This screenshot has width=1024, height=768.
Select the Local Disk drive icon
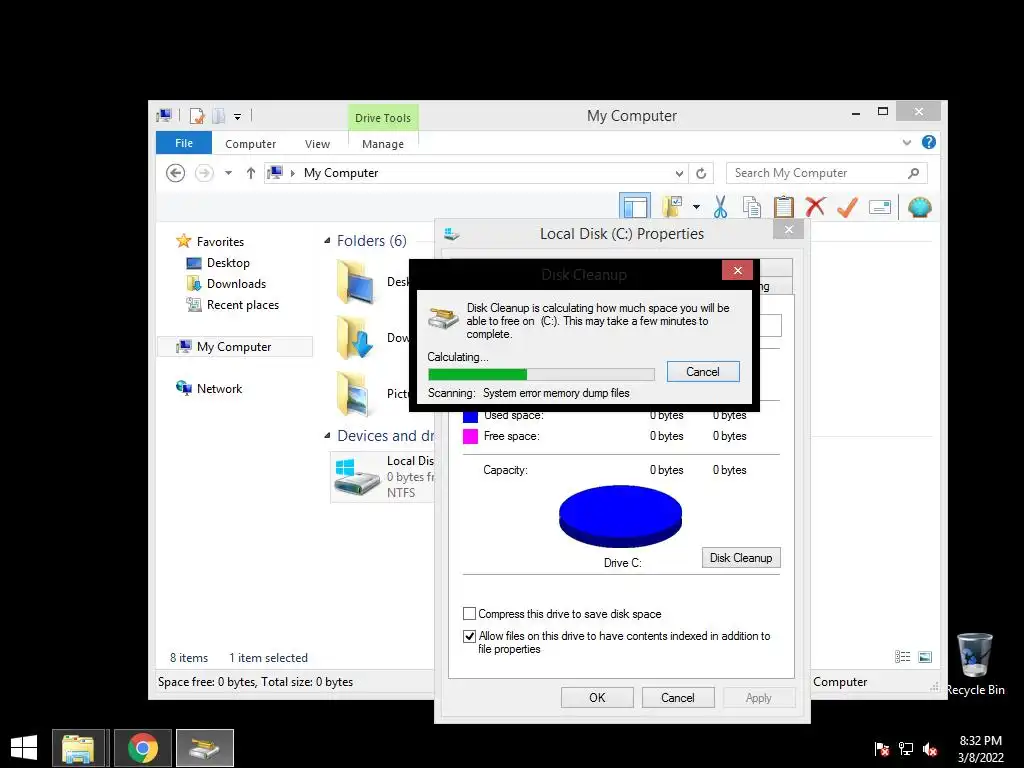point(357,476)
